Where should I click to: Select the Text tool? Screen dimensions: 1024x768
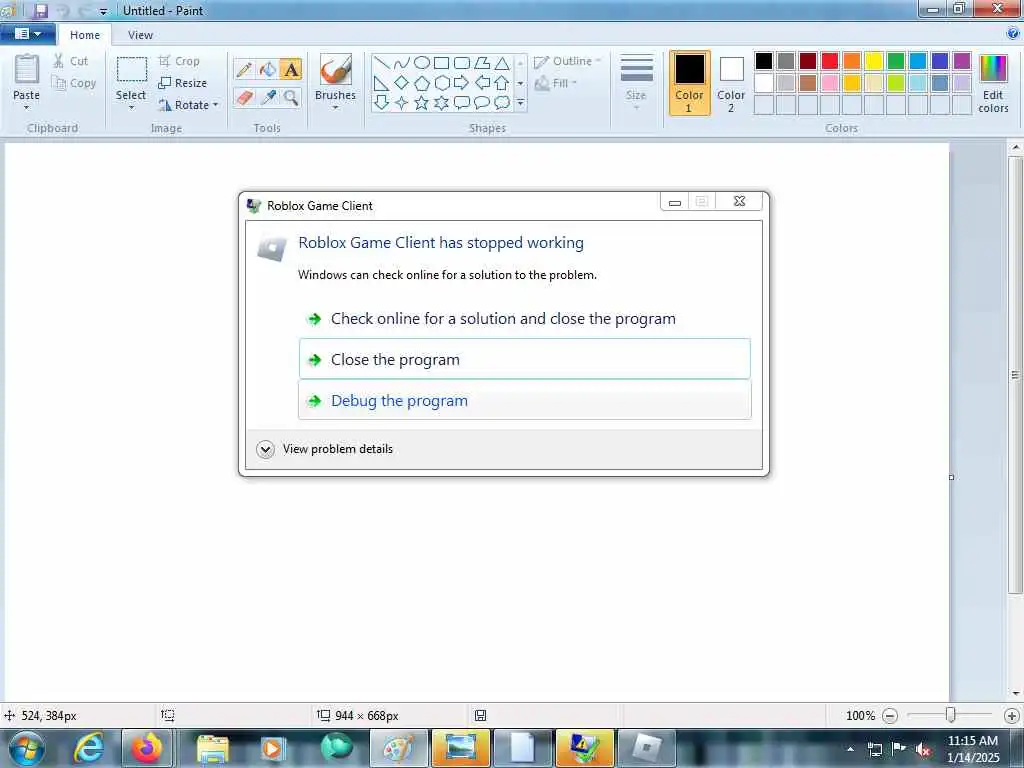point(291,69)
